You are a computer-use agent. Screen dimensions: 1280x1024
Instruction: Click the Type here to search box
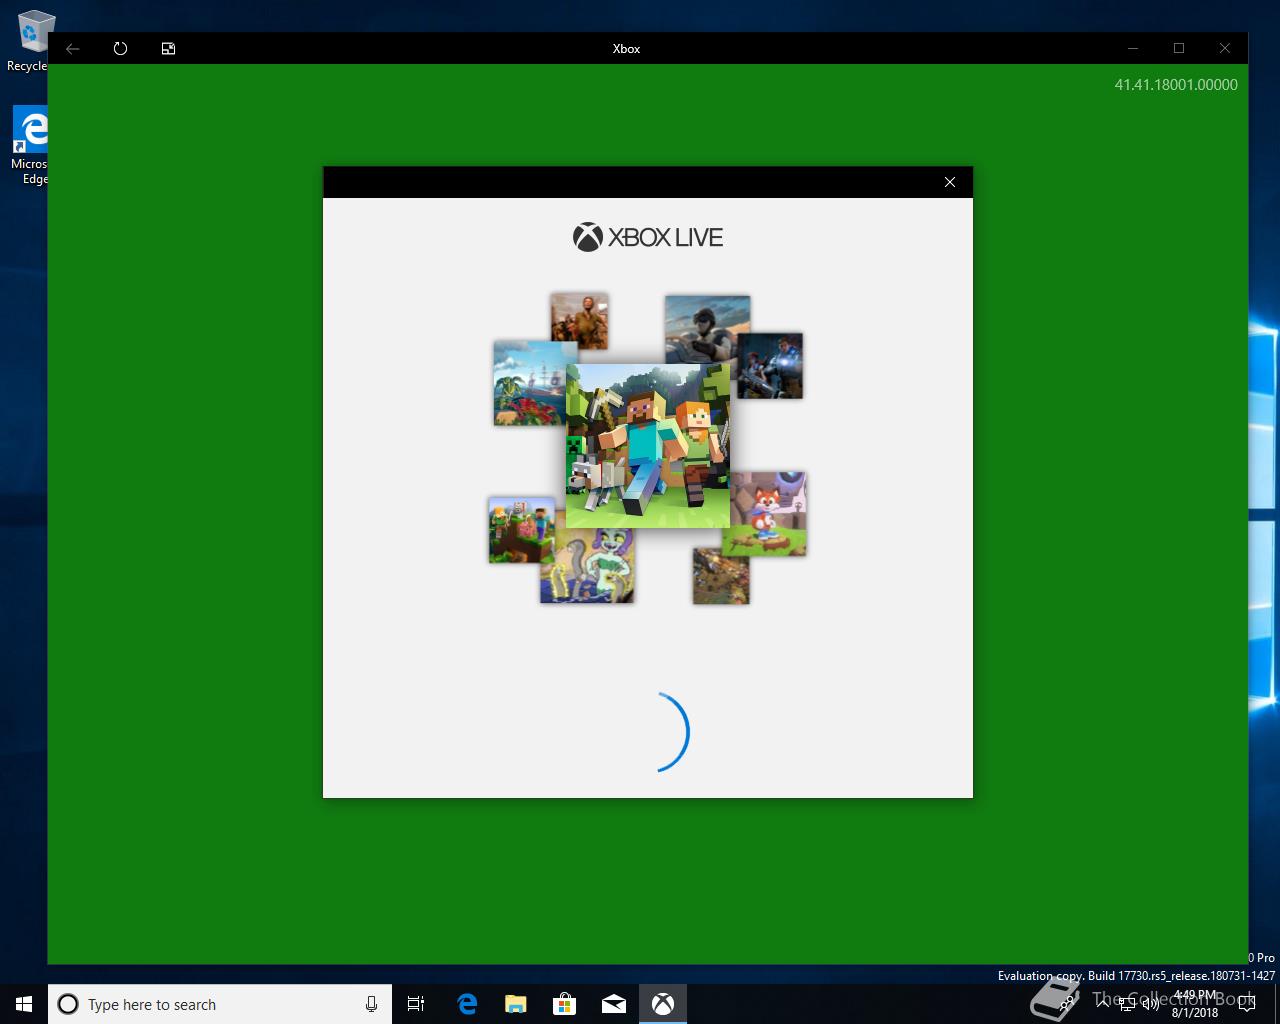pyautogui.click(x=218, y=1004)
